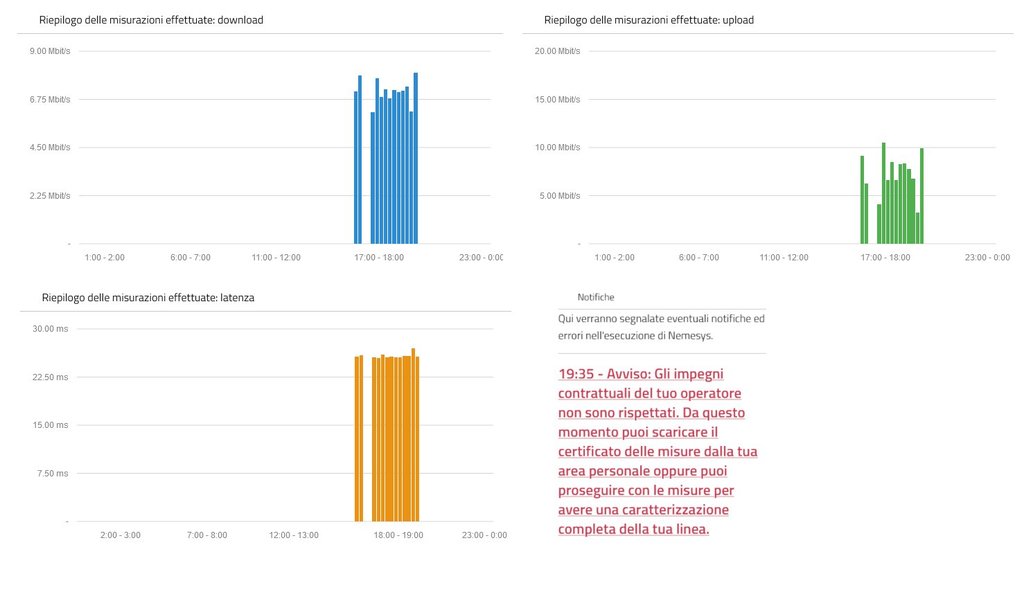
Task: Click the leftmost green upload bar
Action: (862, 200)
